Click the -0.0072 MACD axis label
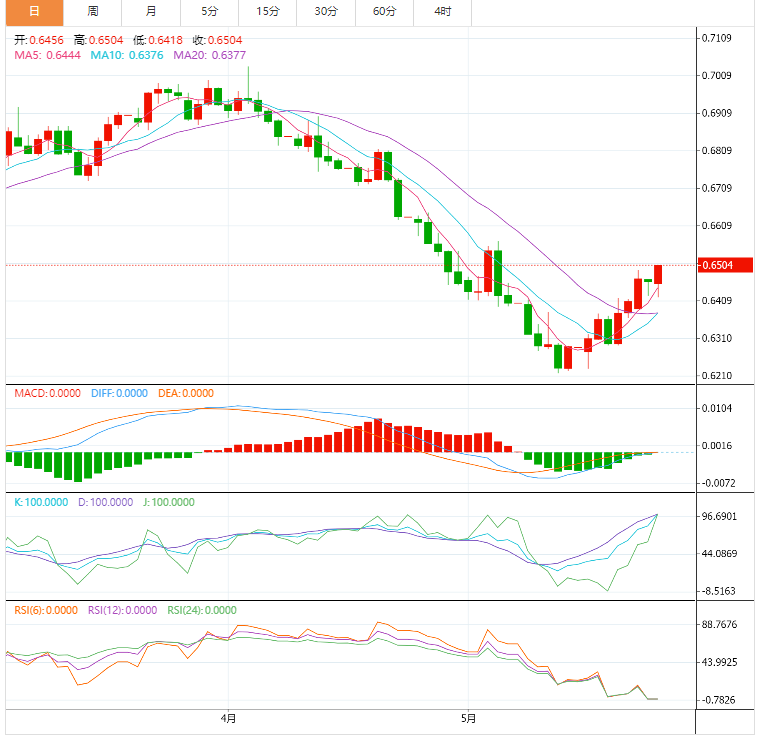The width and height of the screenshot is (765, 747). 718,483
